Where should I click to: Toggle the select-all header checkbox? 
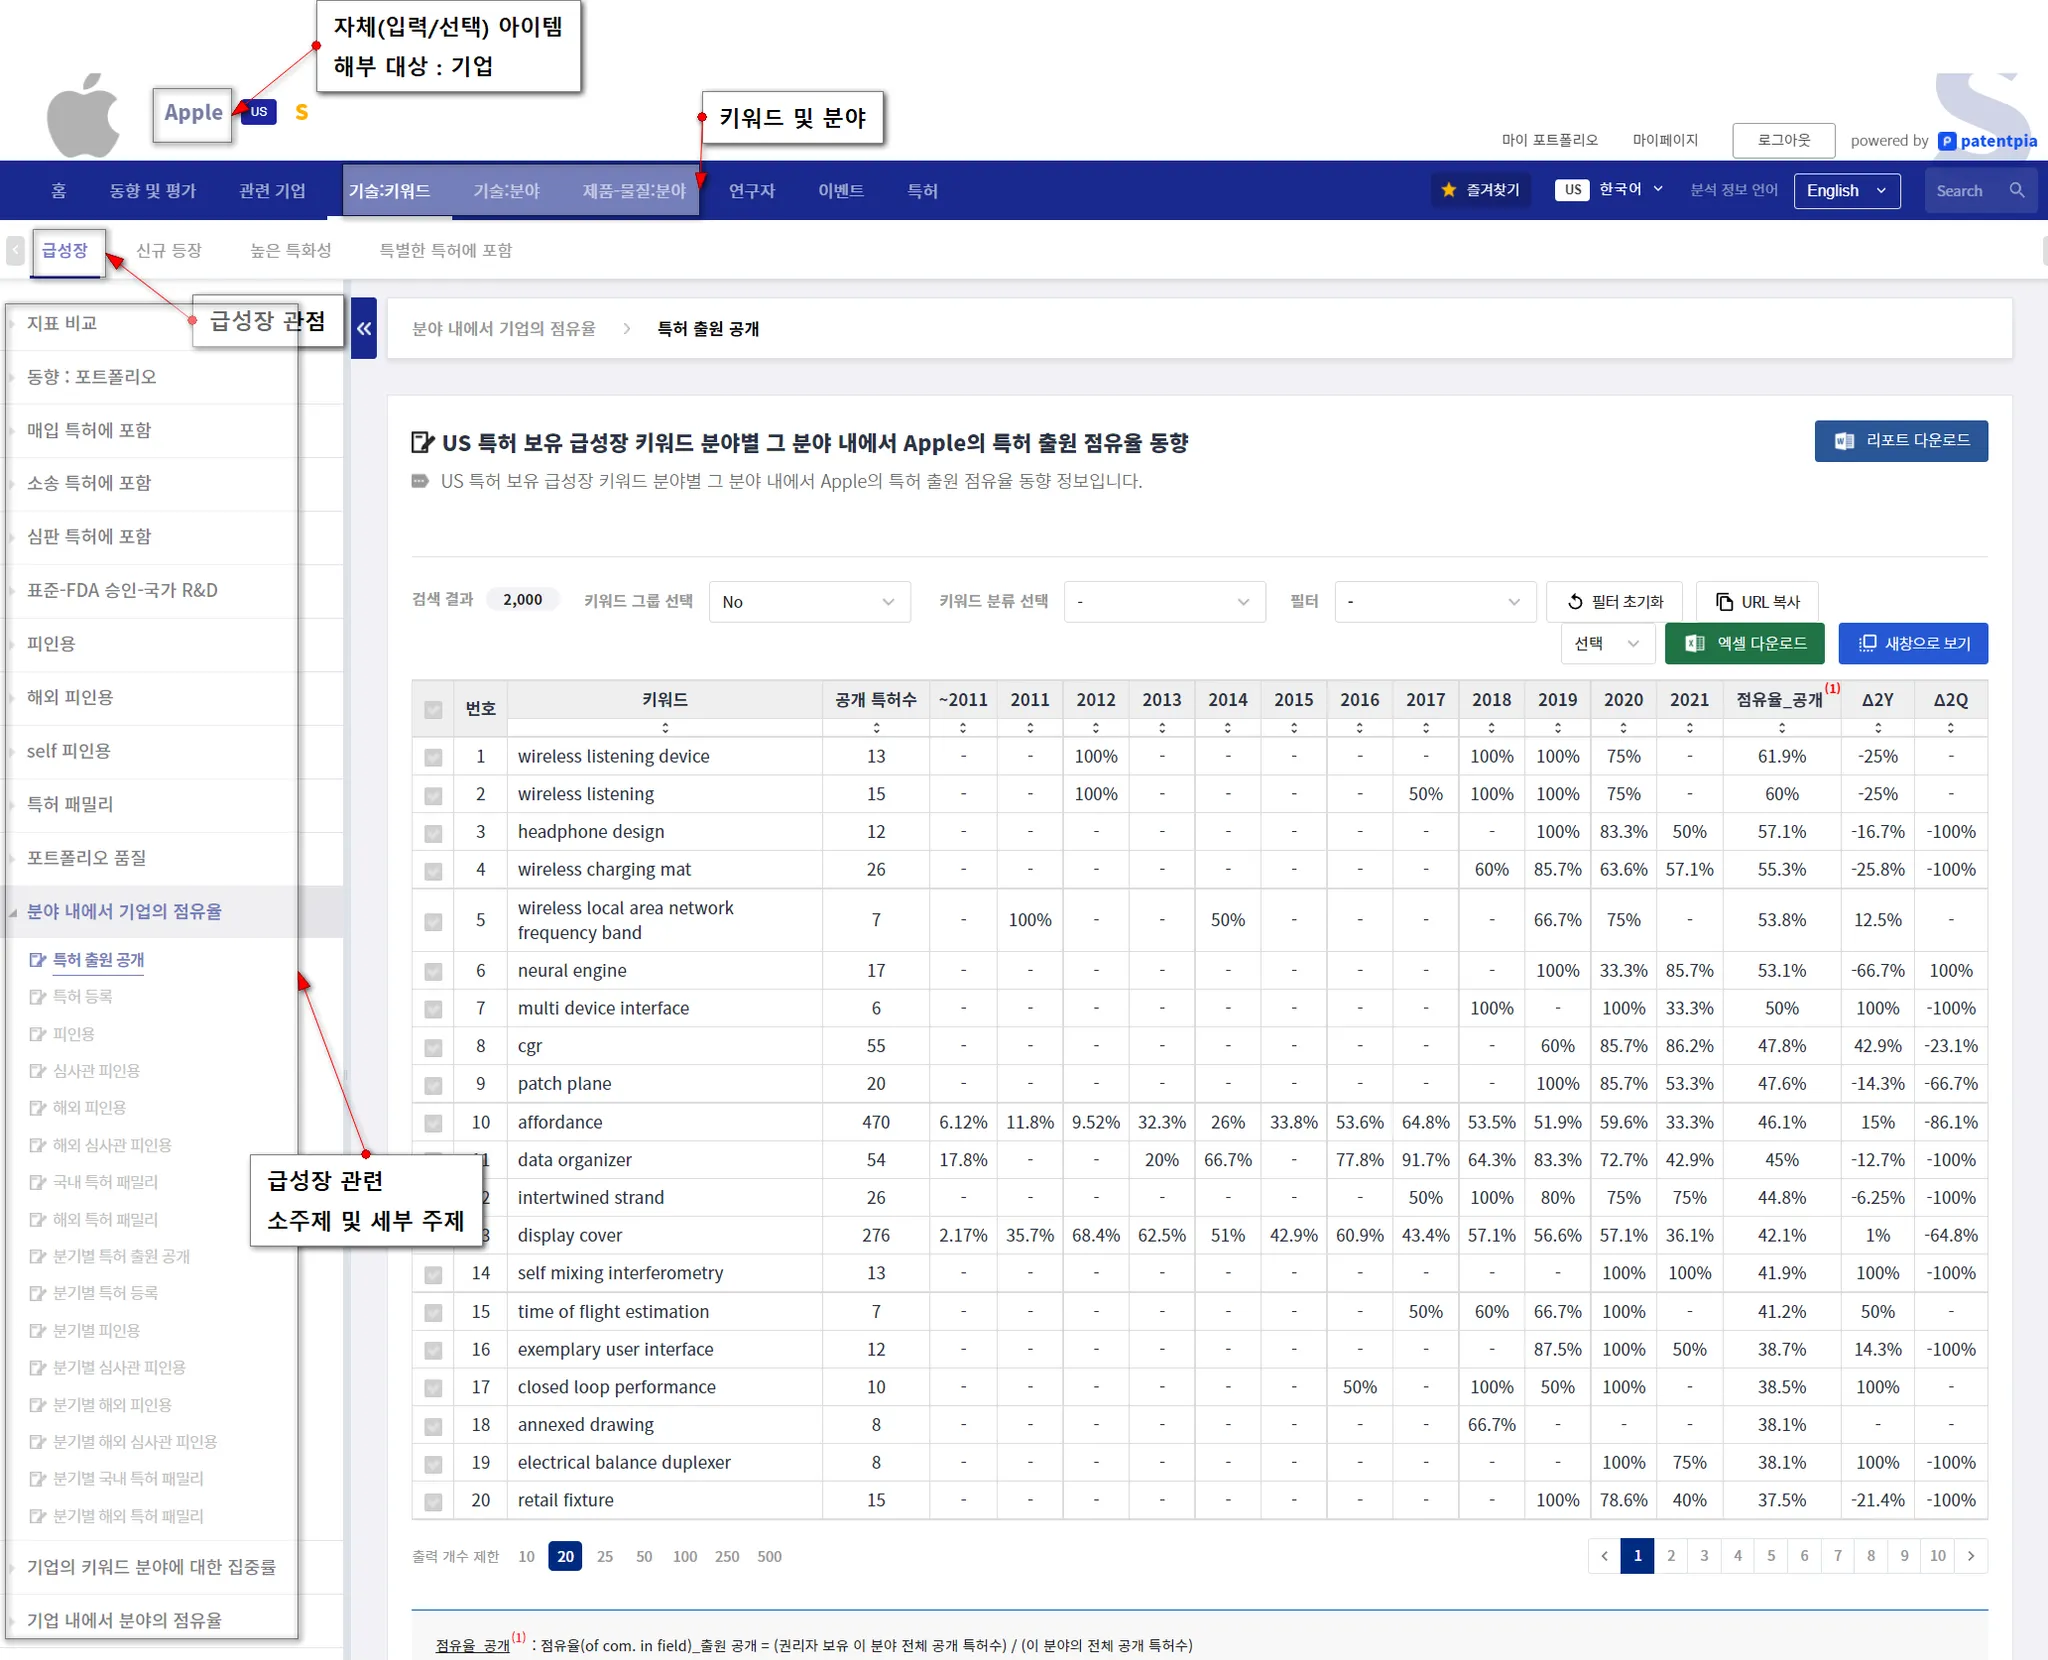click(x=433, y=709)
